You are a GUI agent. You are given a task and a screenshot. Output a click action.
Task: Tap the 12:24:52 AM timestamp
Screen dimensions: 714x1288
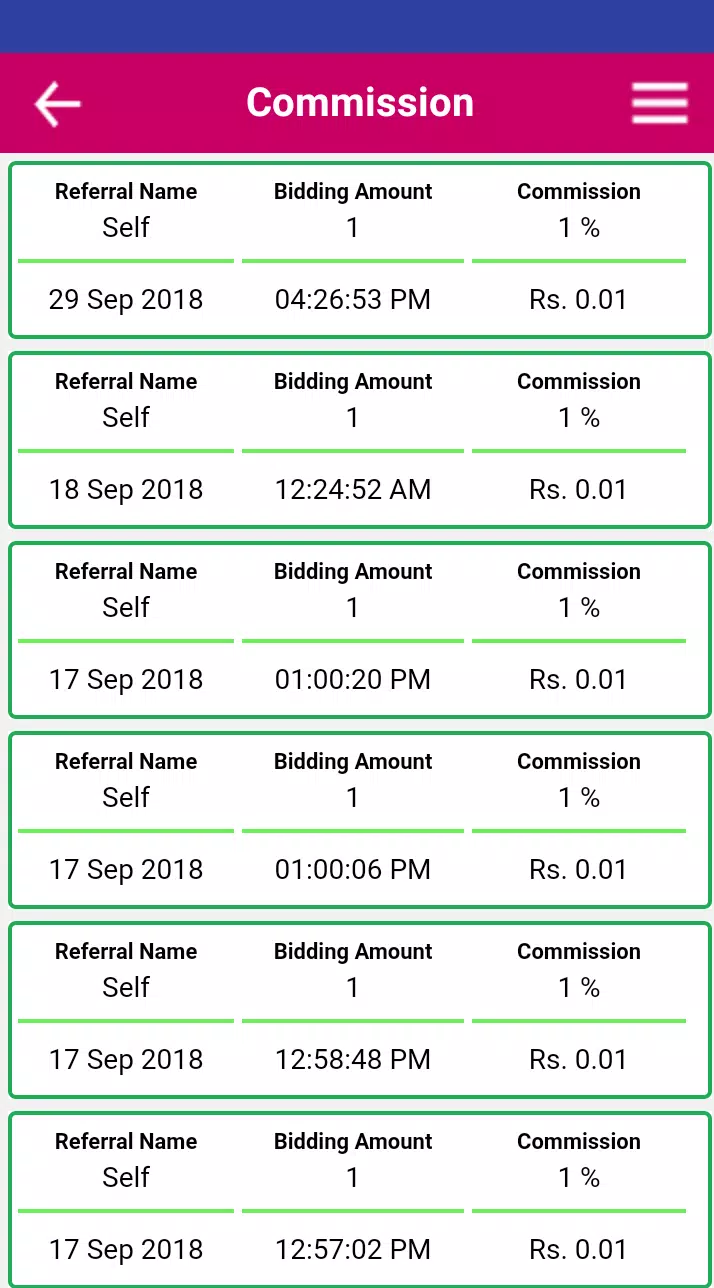[x=353, y=489]
